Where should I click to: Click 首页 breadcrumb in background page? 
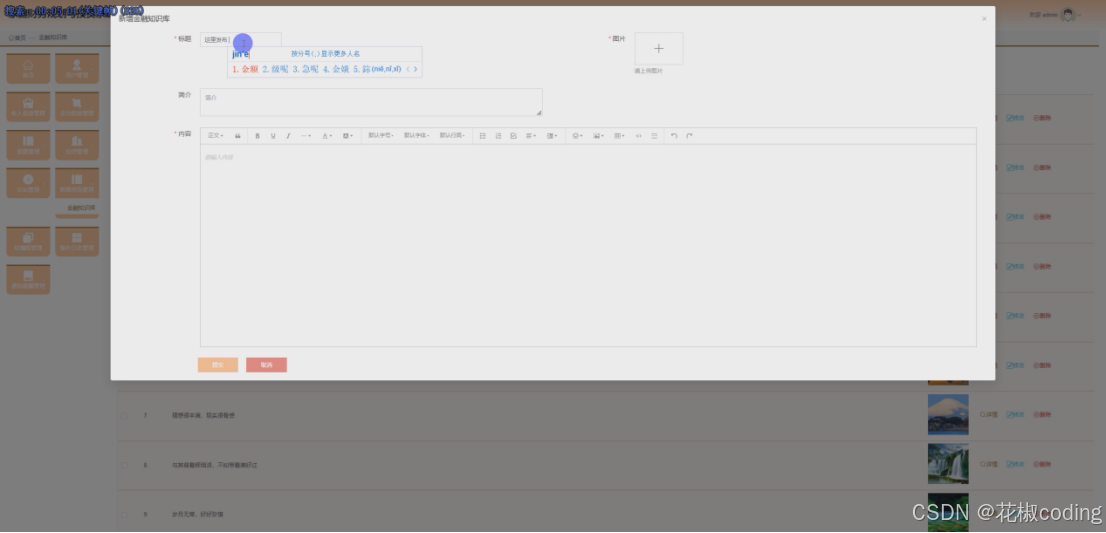pyautogui.click(x=17, y=37)
